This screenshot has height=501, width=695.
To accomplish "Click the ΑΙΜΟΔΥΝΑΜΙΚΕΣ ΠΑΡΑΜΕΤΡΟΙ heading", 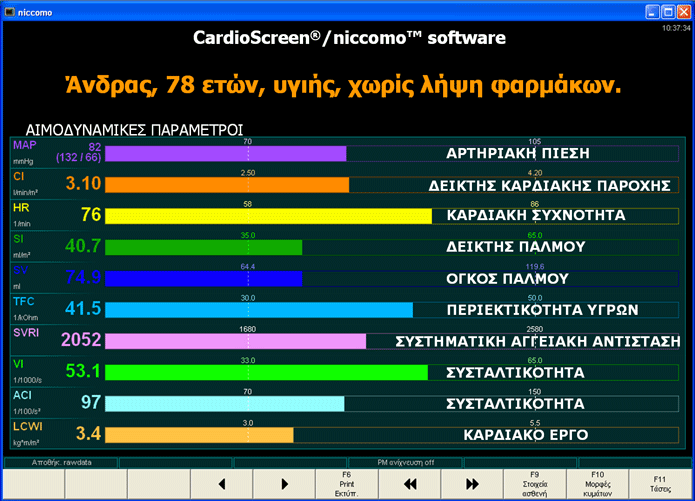I will [x=134, y=130].
